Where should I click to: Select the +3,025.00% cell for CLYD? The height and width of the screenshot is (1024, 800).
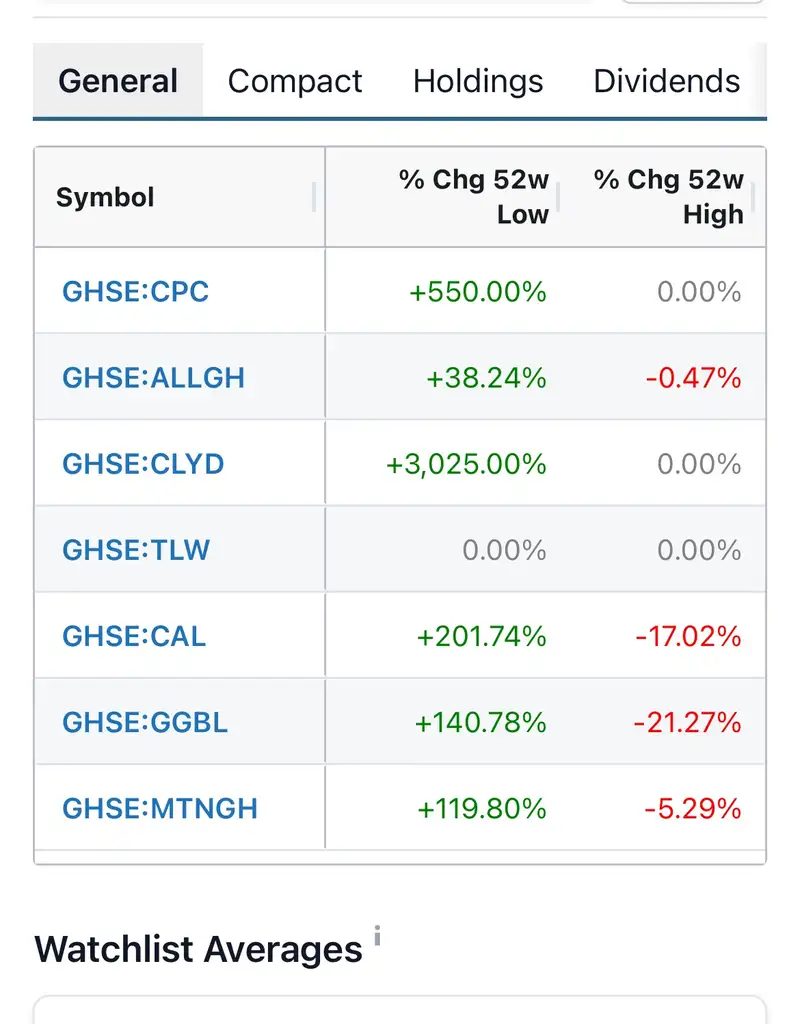tap(466, 464)
